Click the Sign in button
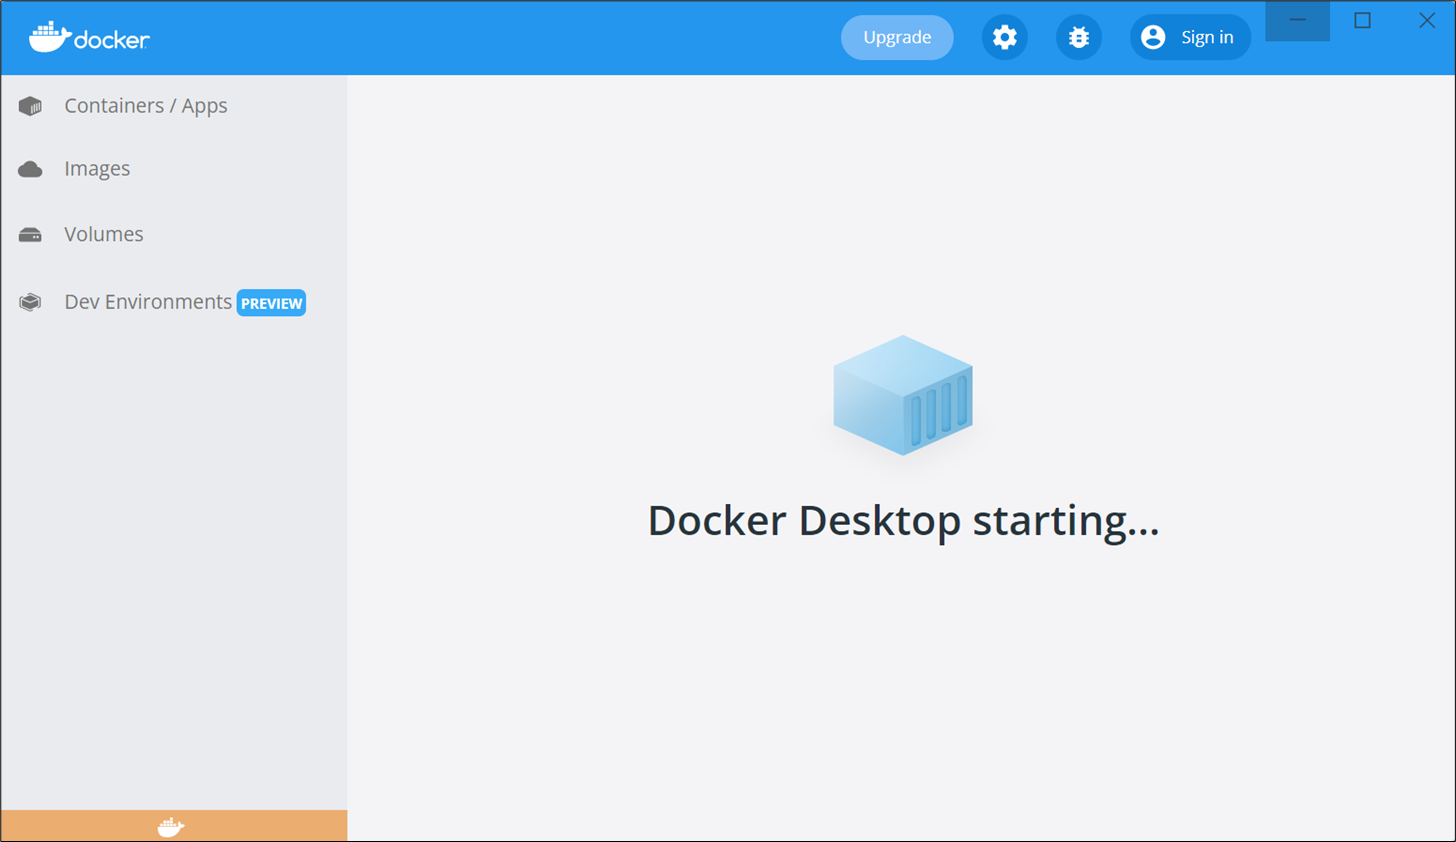Image resolution: width=1456 pixels, height=842 pixels. [x=1190, y=37]
